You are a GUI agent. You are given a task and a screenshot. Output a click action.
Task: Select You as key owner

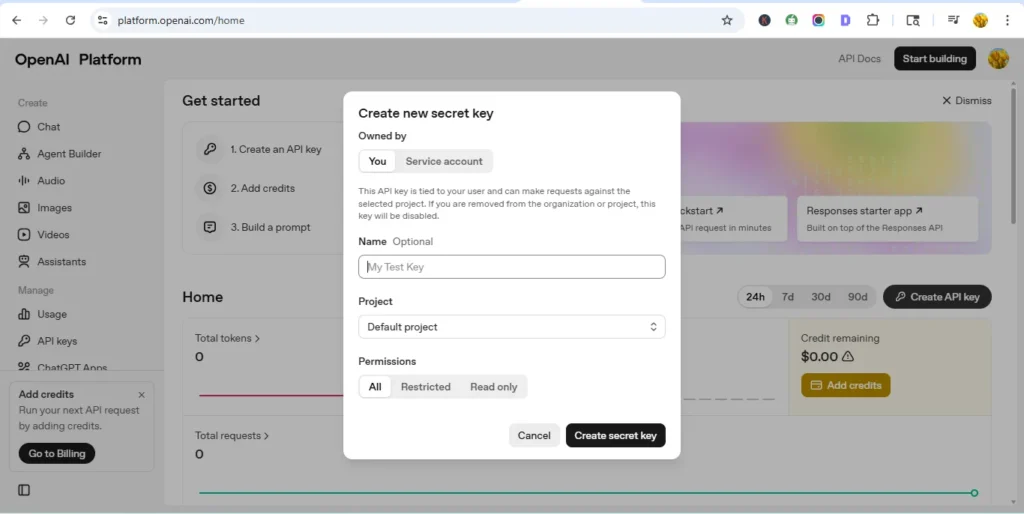(377, 161)
